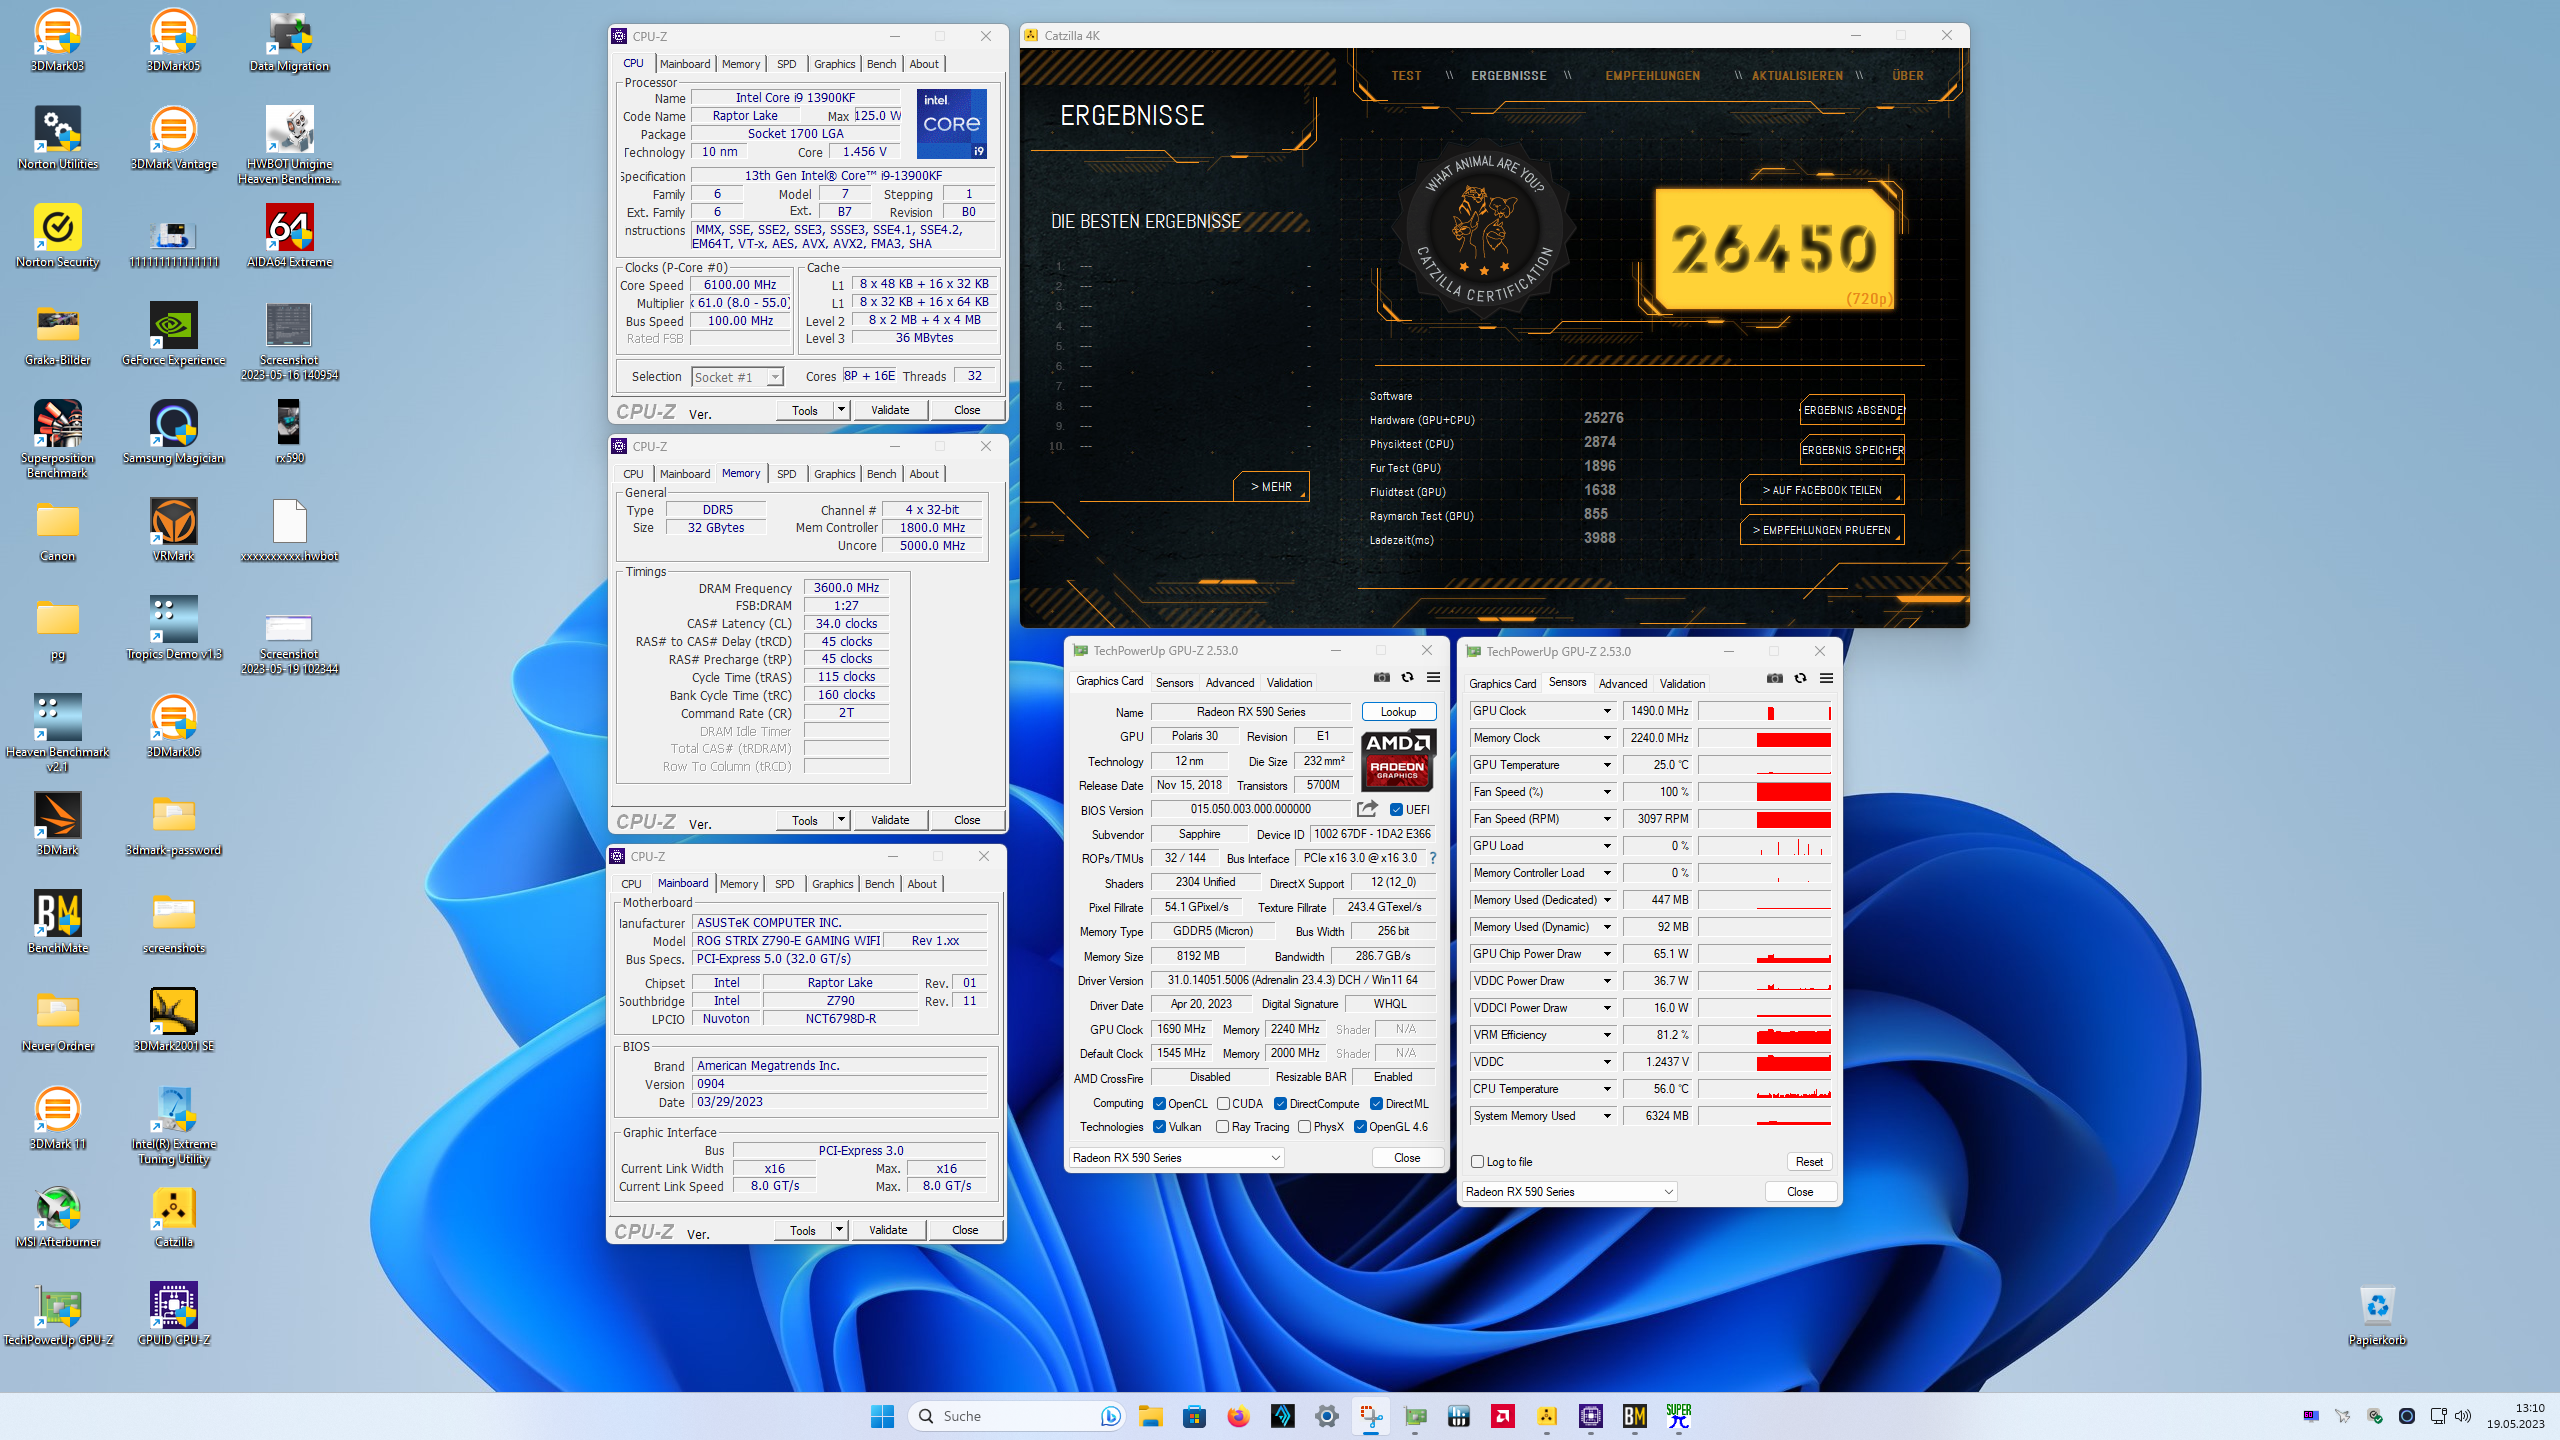Open the AIDA64 Extreme desktop icon
This screenshot has height=1440, width=2560.
(290, 237)
